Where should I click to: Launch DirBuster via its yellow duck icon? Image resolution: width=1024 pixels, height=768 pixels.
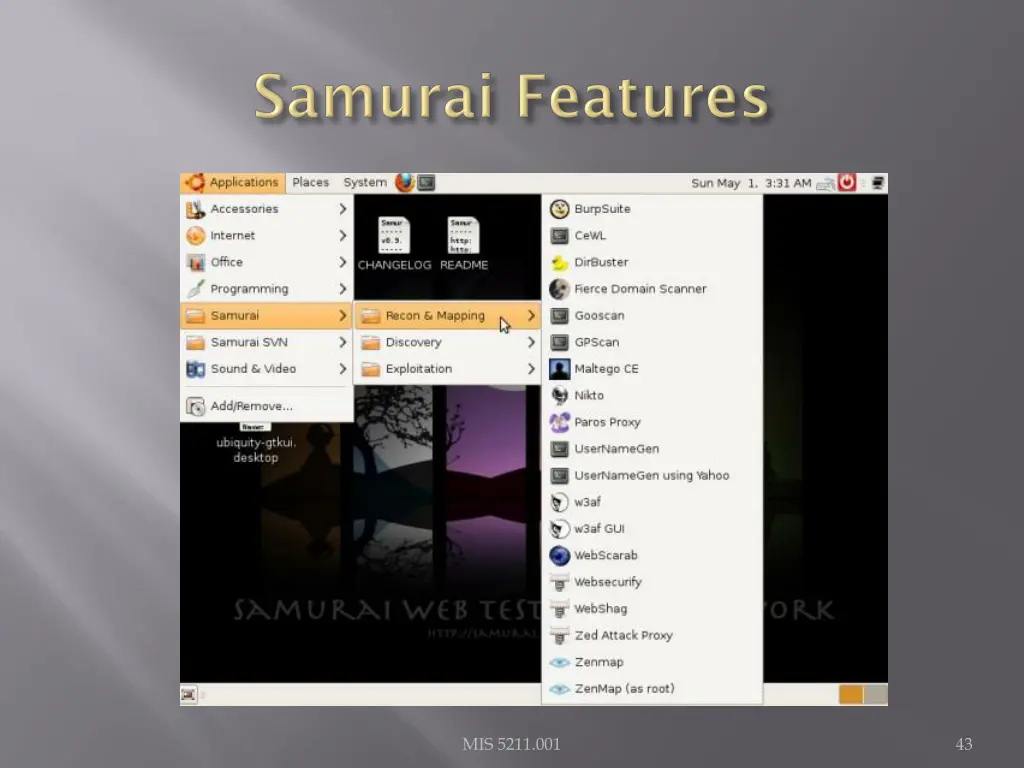(x=559, y=263)
